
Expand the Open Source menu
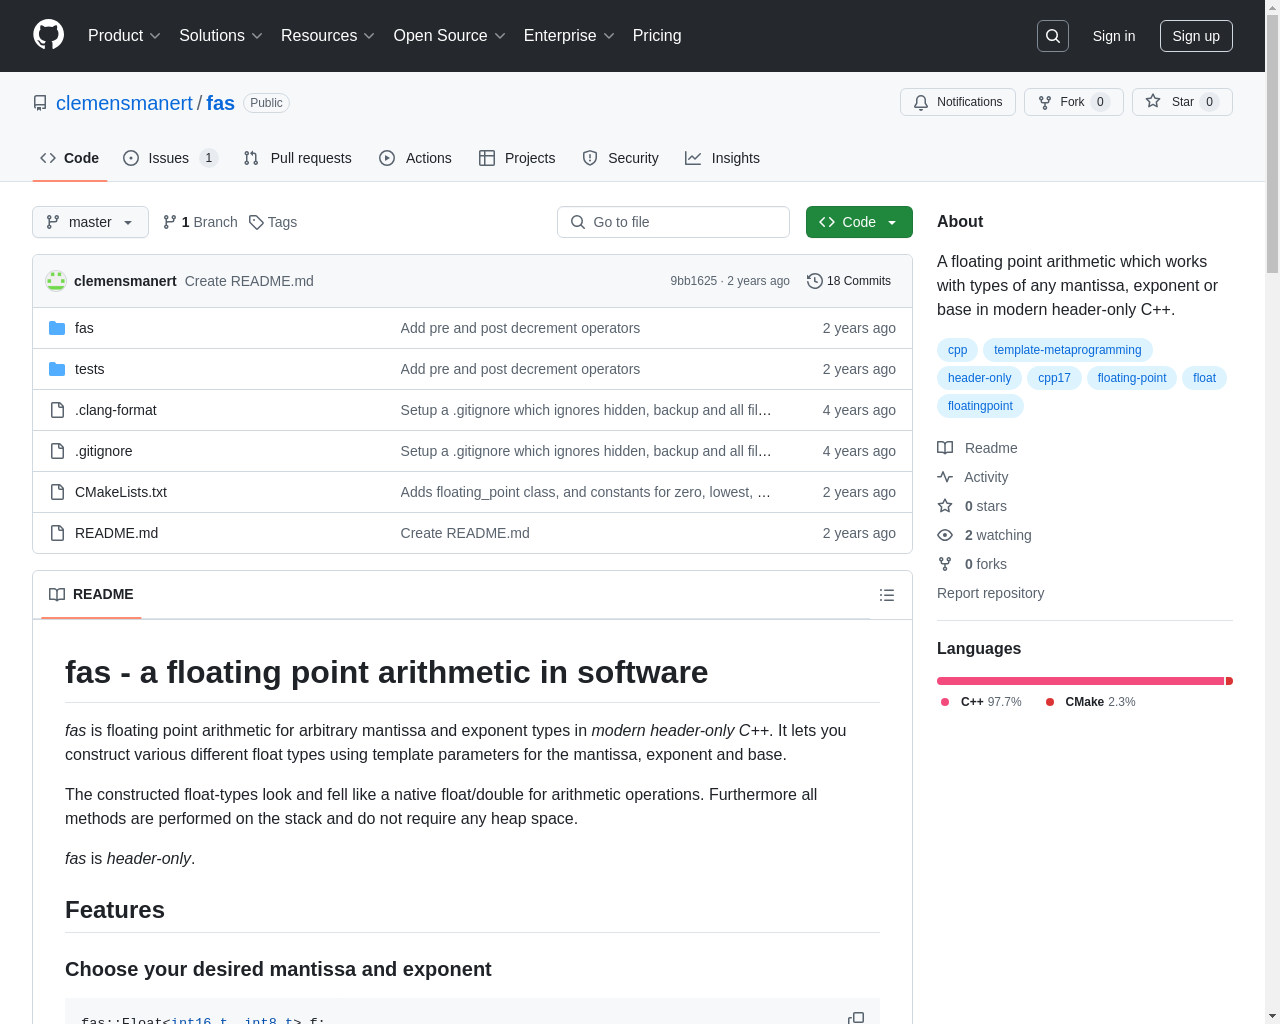click(x=450, y=36)
